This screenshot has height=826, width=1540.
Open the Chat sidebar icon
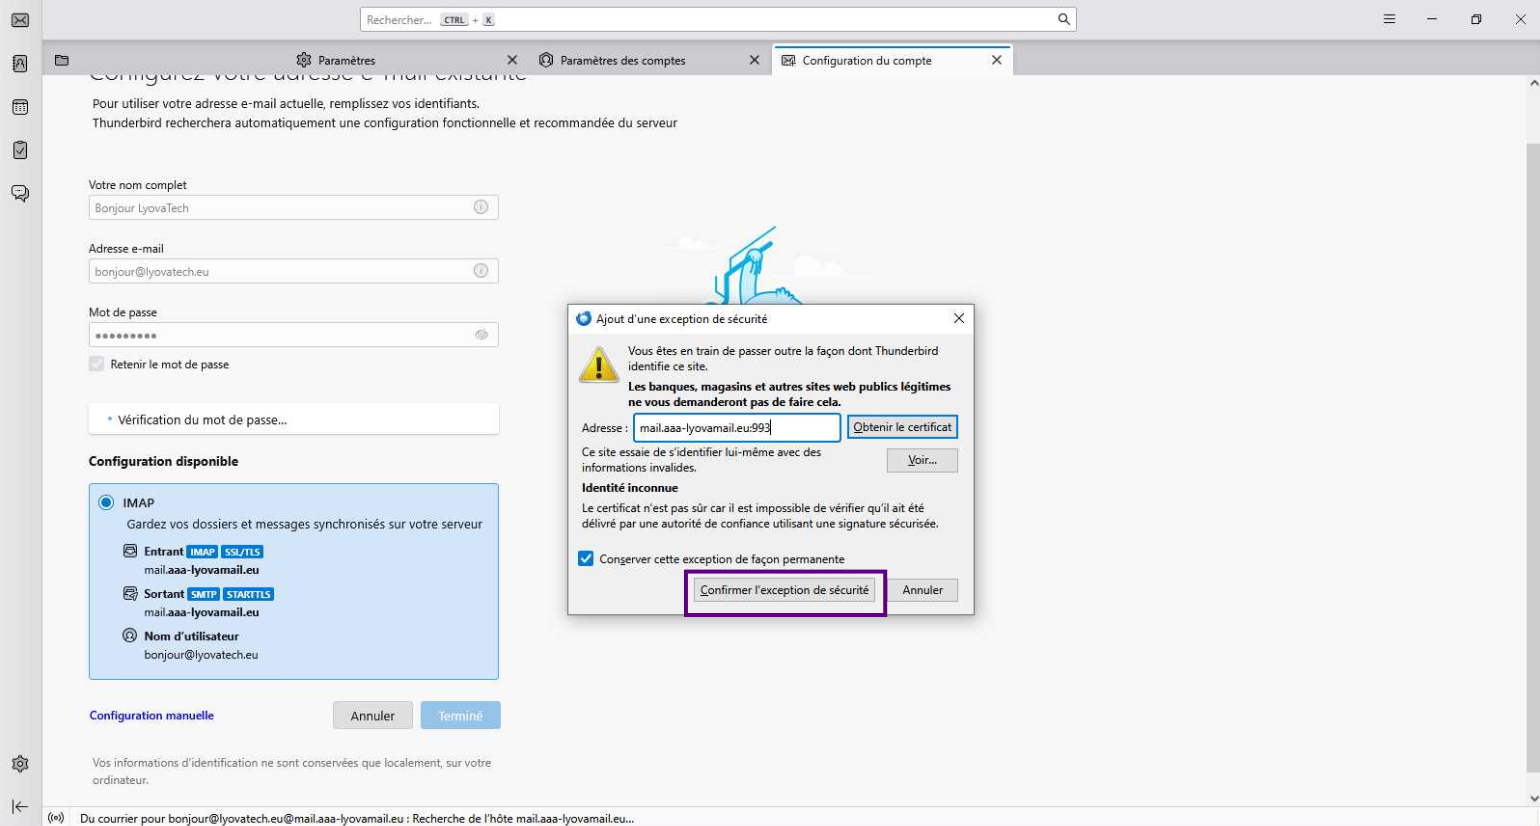tap(20, 193)
